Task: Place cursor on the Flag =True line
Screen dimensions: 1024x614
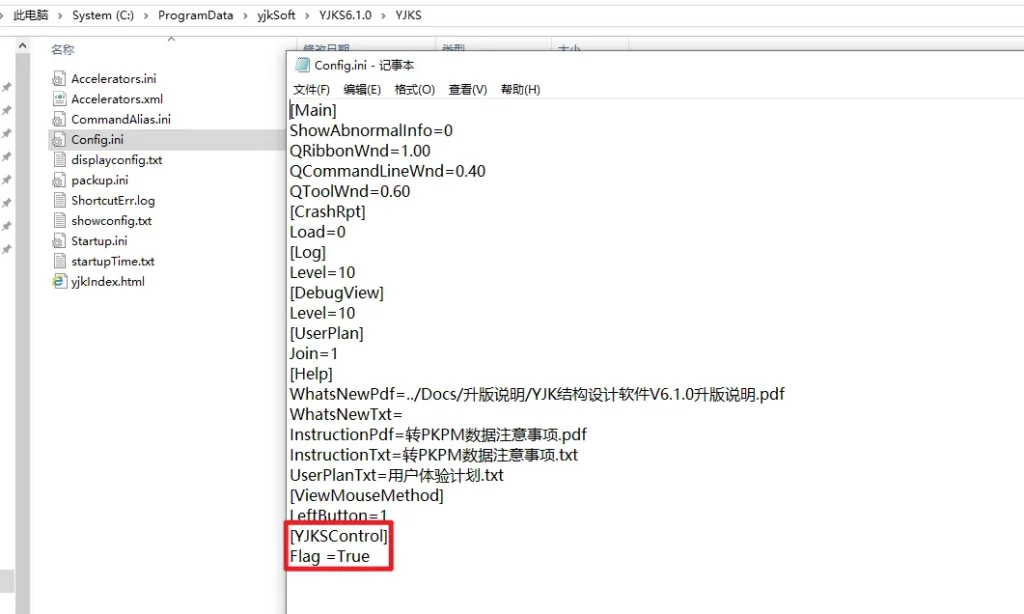Action: pos(330,556)
